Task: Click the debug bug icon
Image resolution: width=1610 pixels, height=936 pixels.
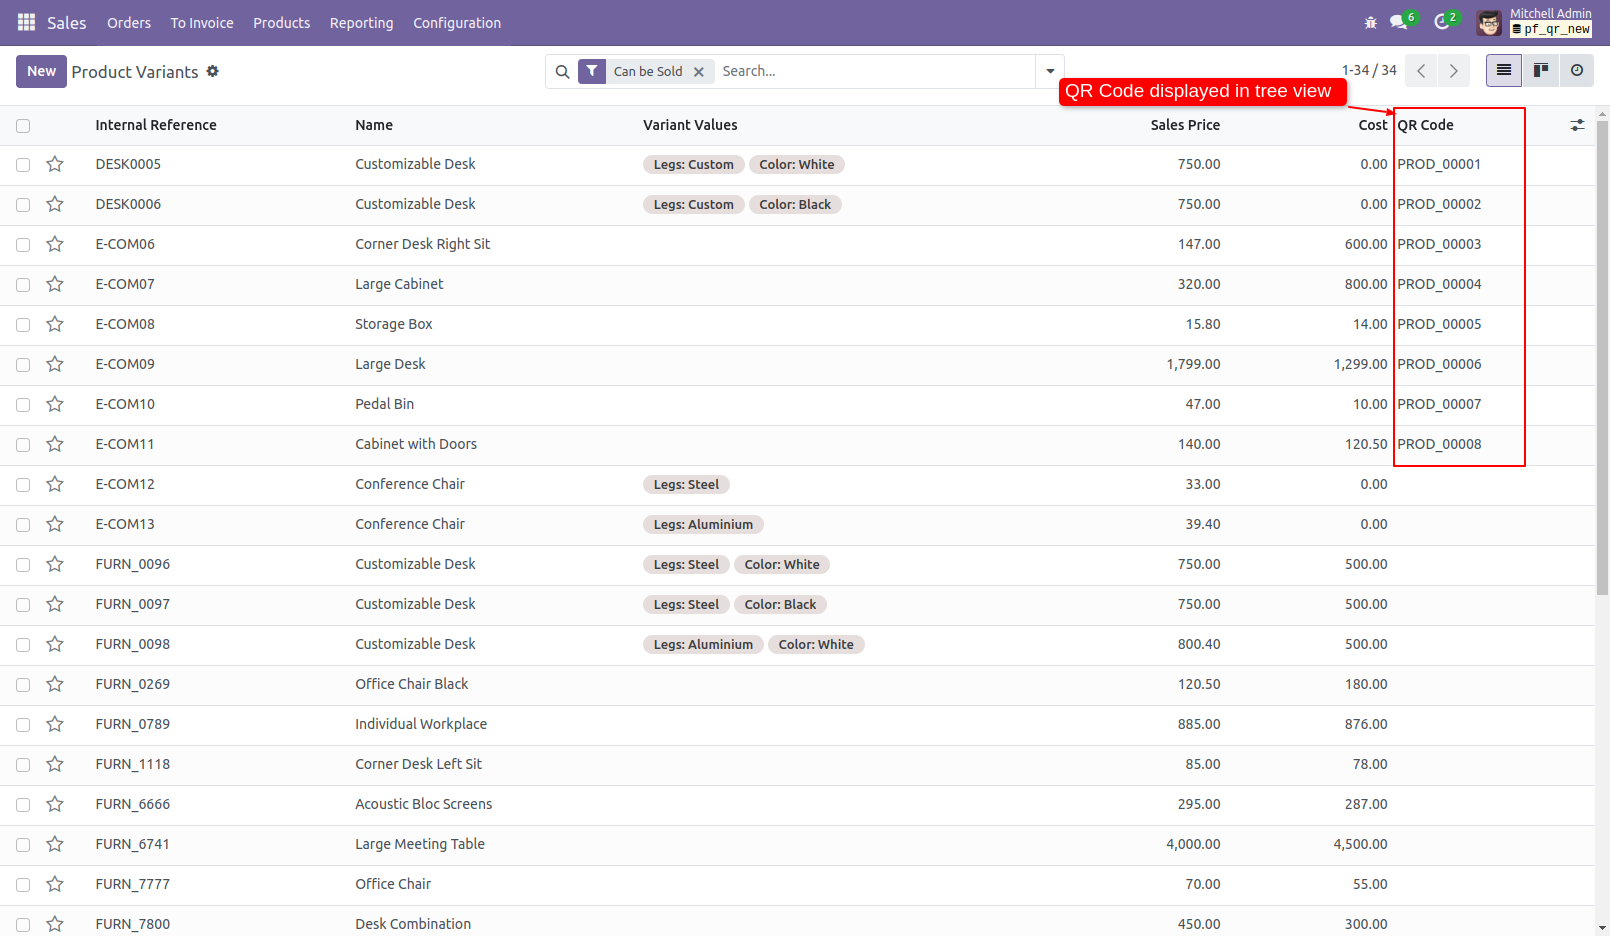Action: [1370, 22]
